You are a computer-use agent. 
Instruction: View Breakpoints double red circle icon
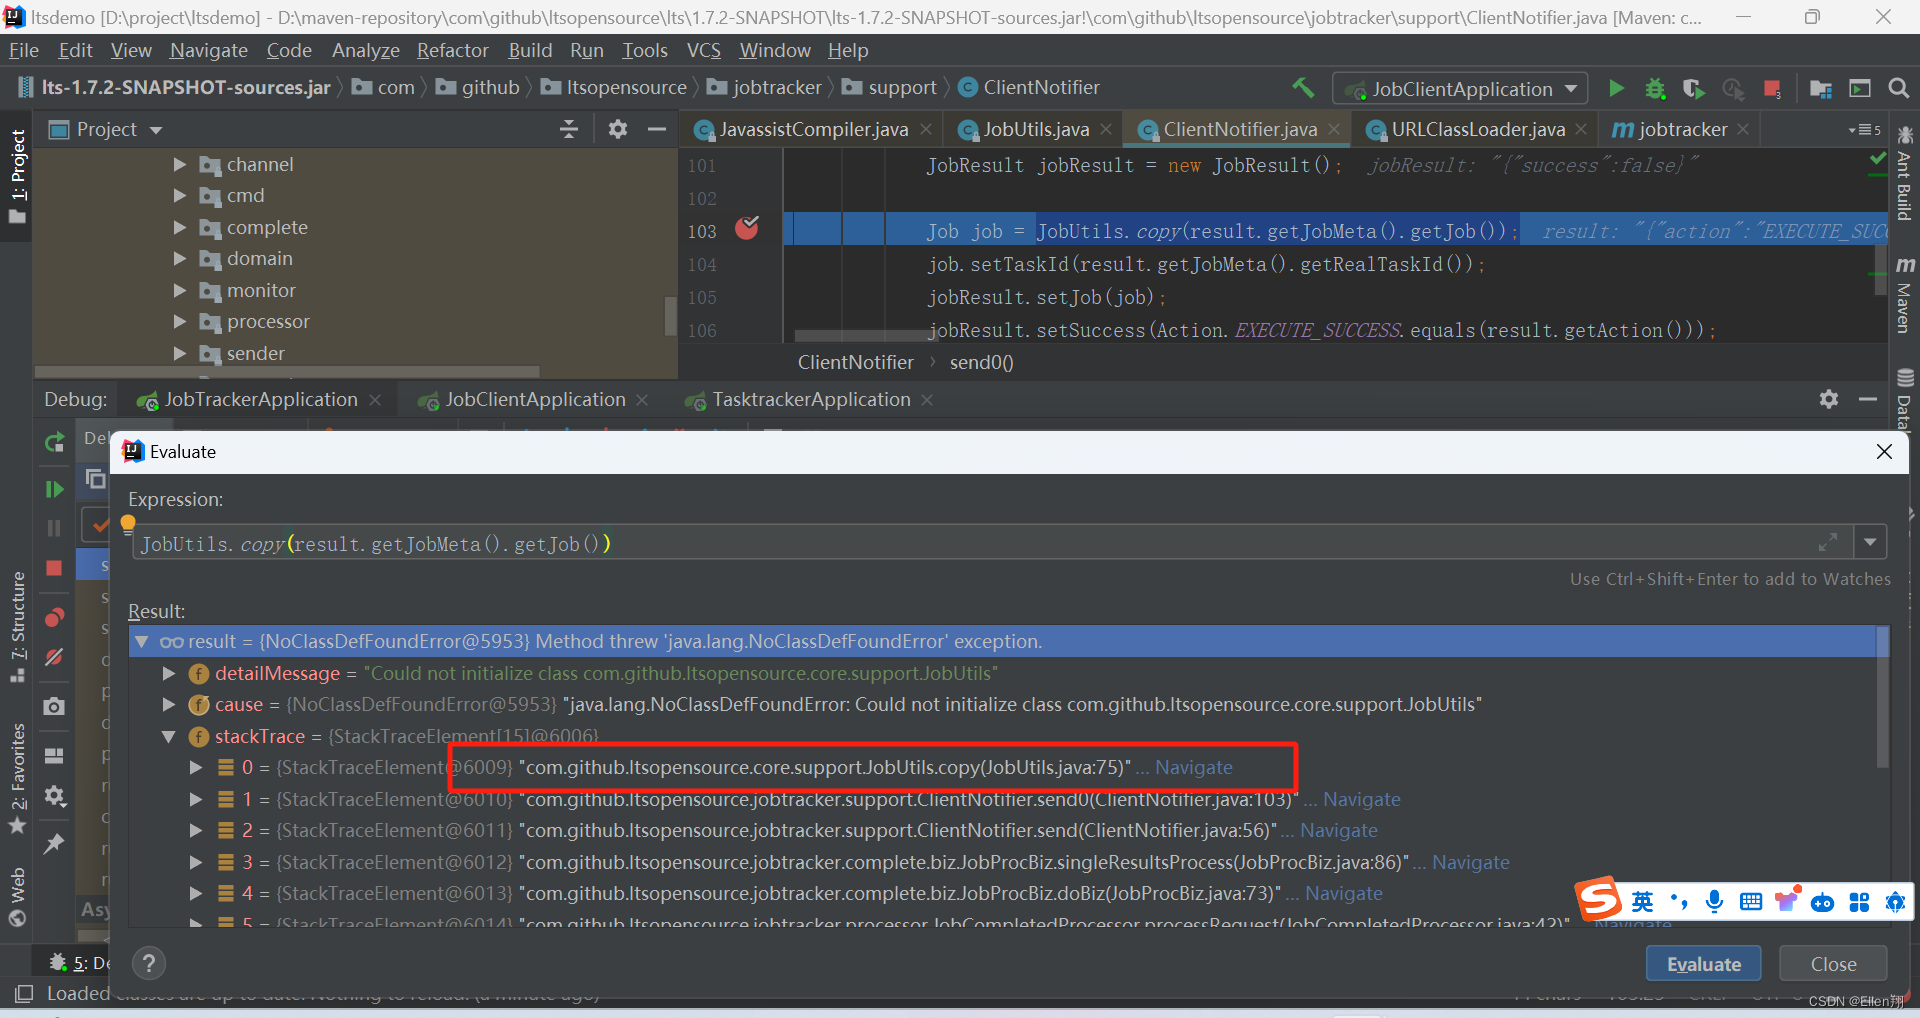click(54, 617)
